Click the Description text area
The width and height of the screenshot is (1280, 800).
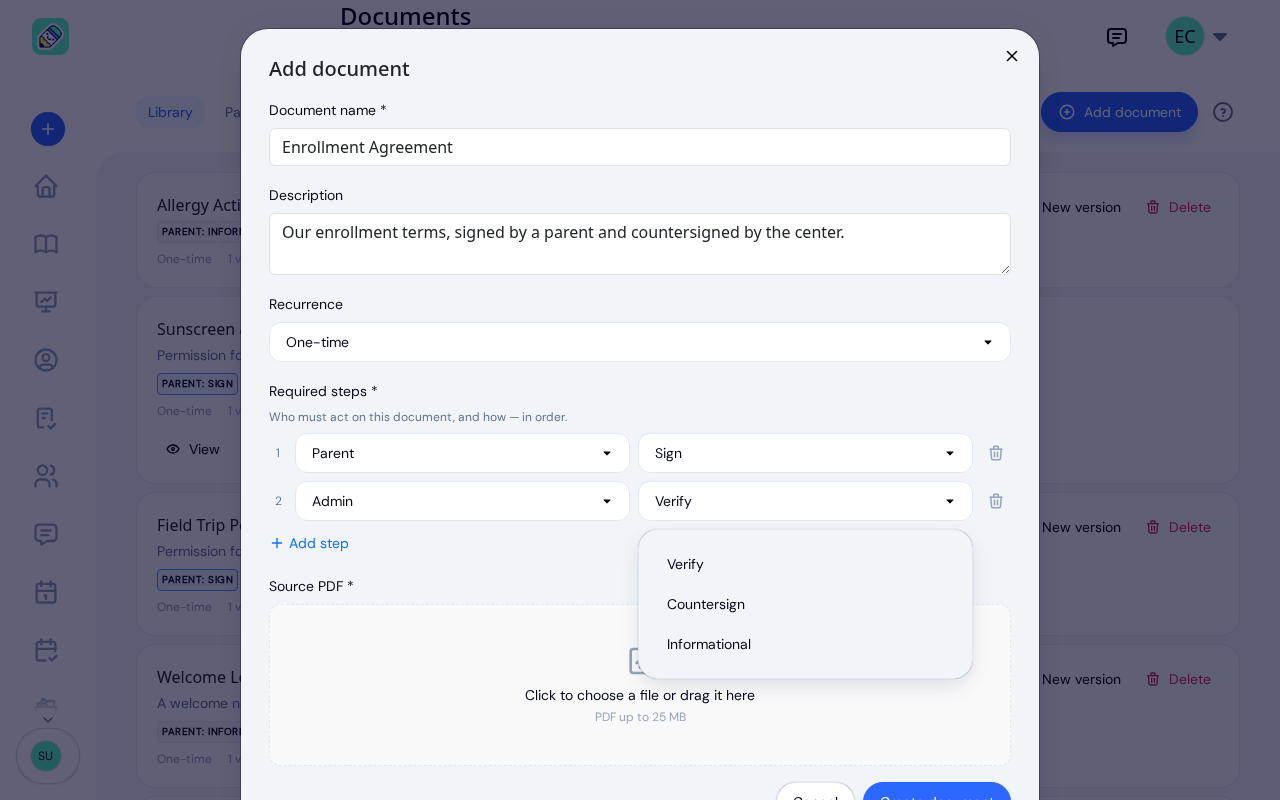tap(640, 244)
